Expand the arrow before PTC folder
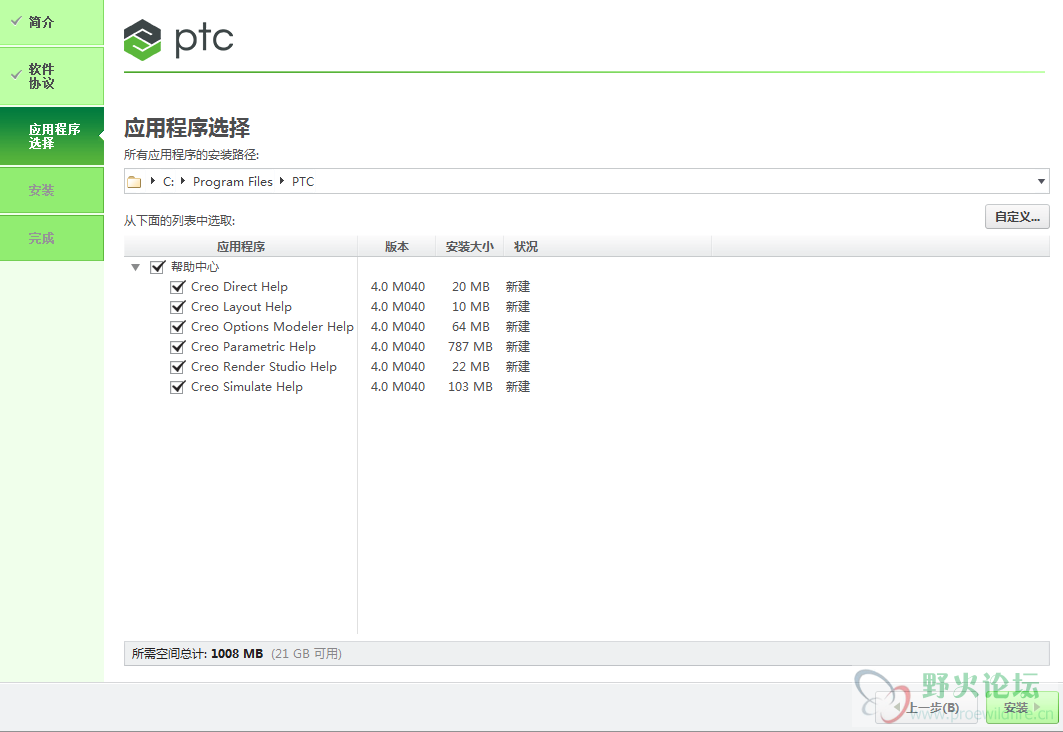Viewport: 1063px width, 732px height. [x=282, y=181]
